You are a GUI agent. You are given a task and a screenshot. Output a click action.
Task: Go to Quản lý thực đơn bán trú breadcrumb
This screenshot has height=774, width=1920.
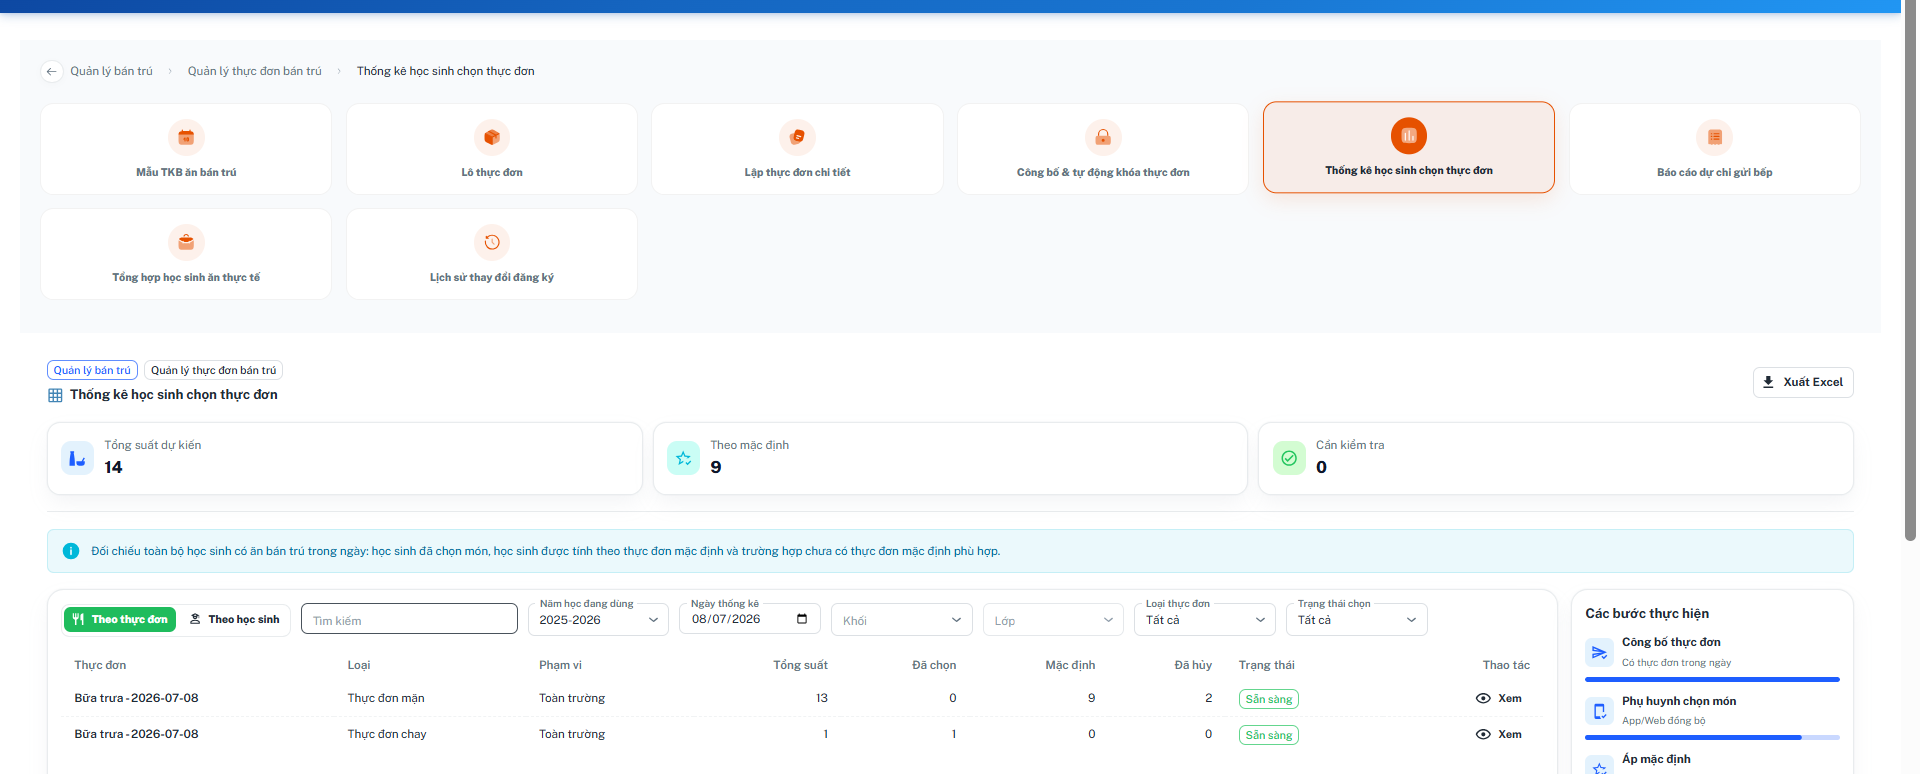pos(255,71)
